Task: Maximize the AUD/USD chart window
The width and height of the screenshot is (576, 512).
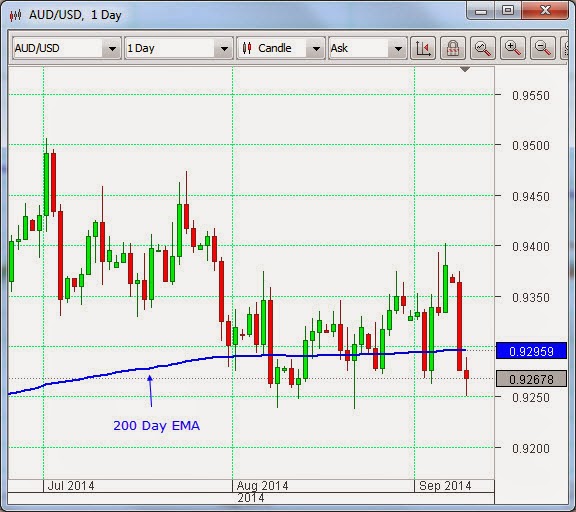Action: 508,10
